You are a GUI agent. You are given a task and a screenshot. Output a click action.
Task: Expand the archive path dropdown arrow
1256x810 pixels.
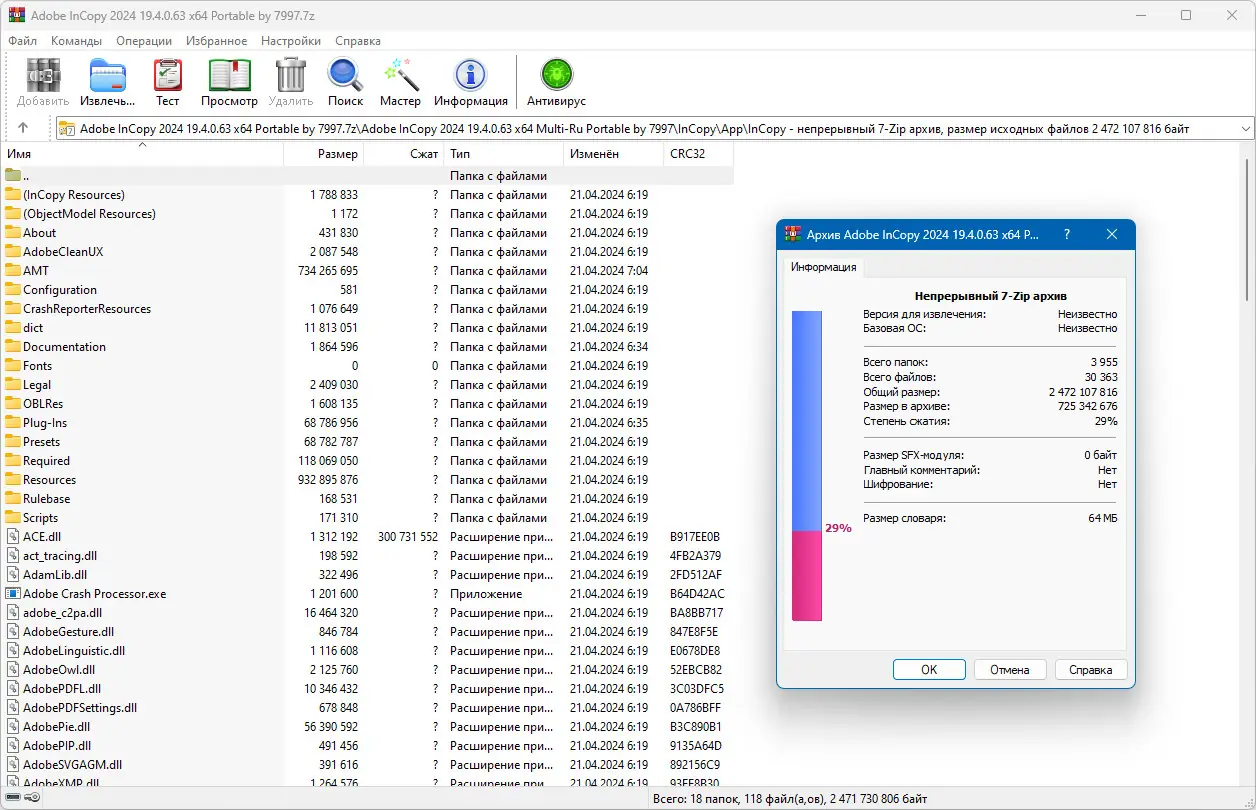1245,128
